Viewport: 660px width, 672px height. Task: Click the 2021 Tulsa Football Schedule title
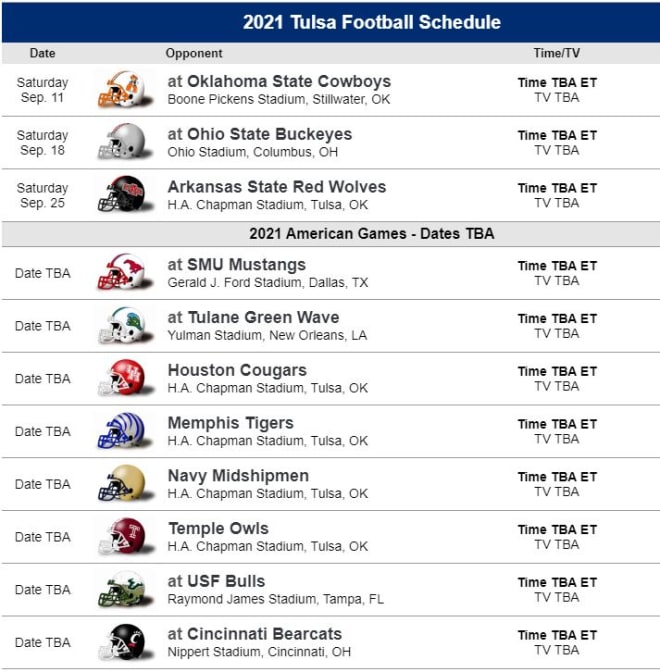pyautogui.click(x=372, y=22)
